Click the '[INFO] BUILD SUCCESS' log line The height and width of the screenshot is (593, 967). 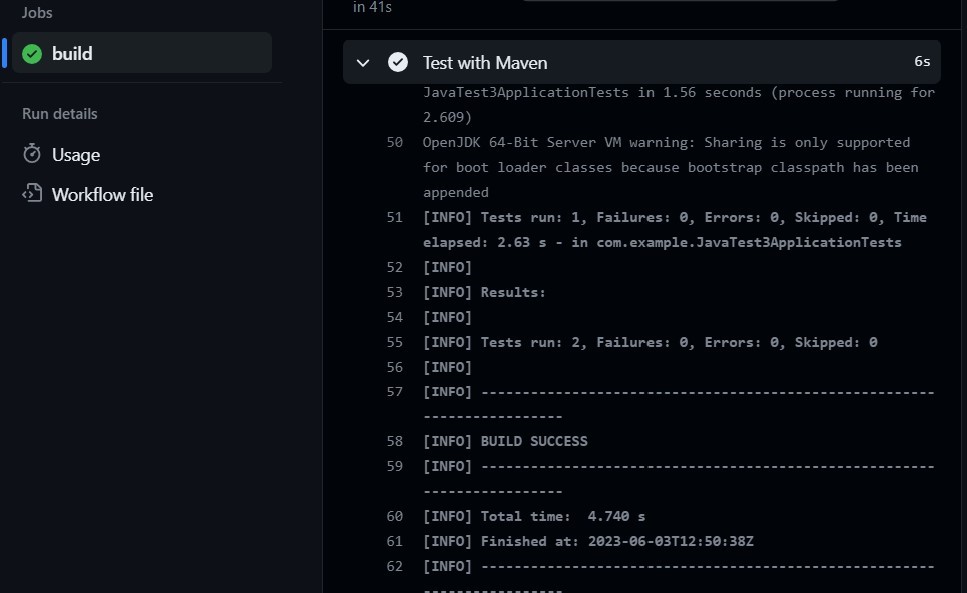(505, 441)
